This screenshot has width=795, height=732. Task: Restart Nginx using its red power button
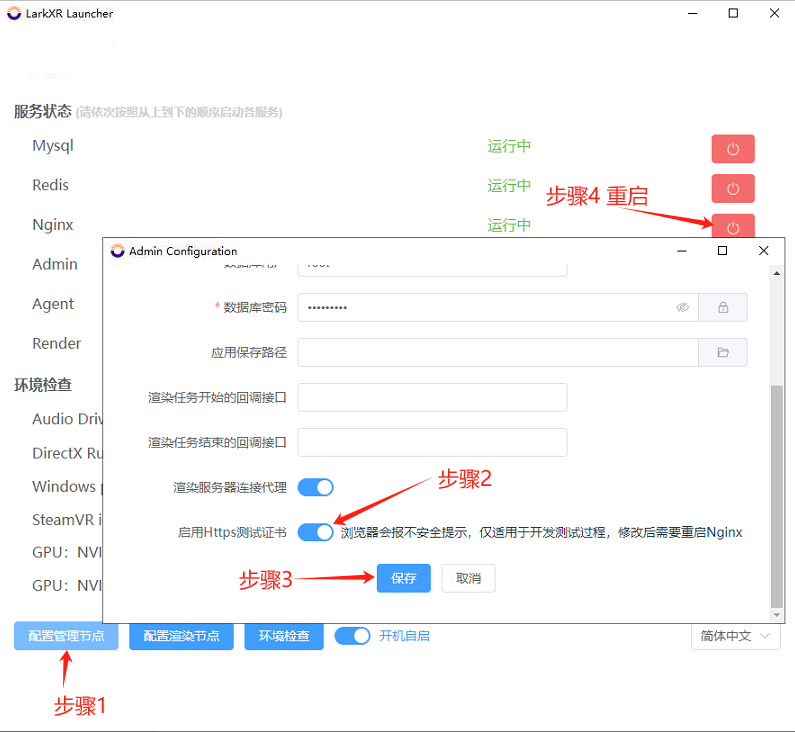click(733, 226)
